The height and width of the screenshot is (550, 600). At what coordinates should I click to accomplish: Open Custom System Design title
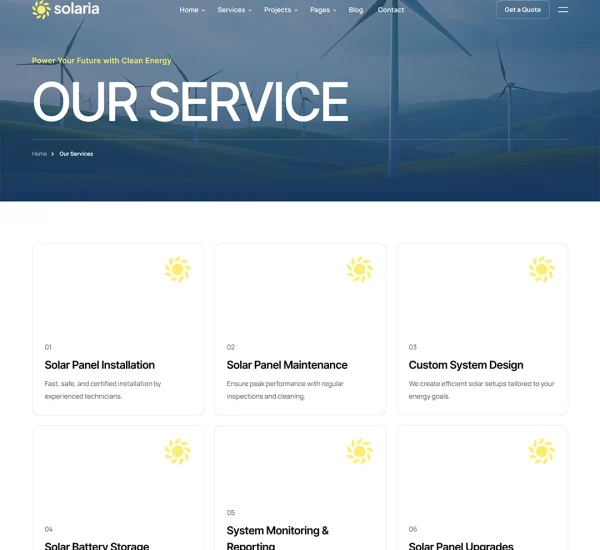(466, 365)
